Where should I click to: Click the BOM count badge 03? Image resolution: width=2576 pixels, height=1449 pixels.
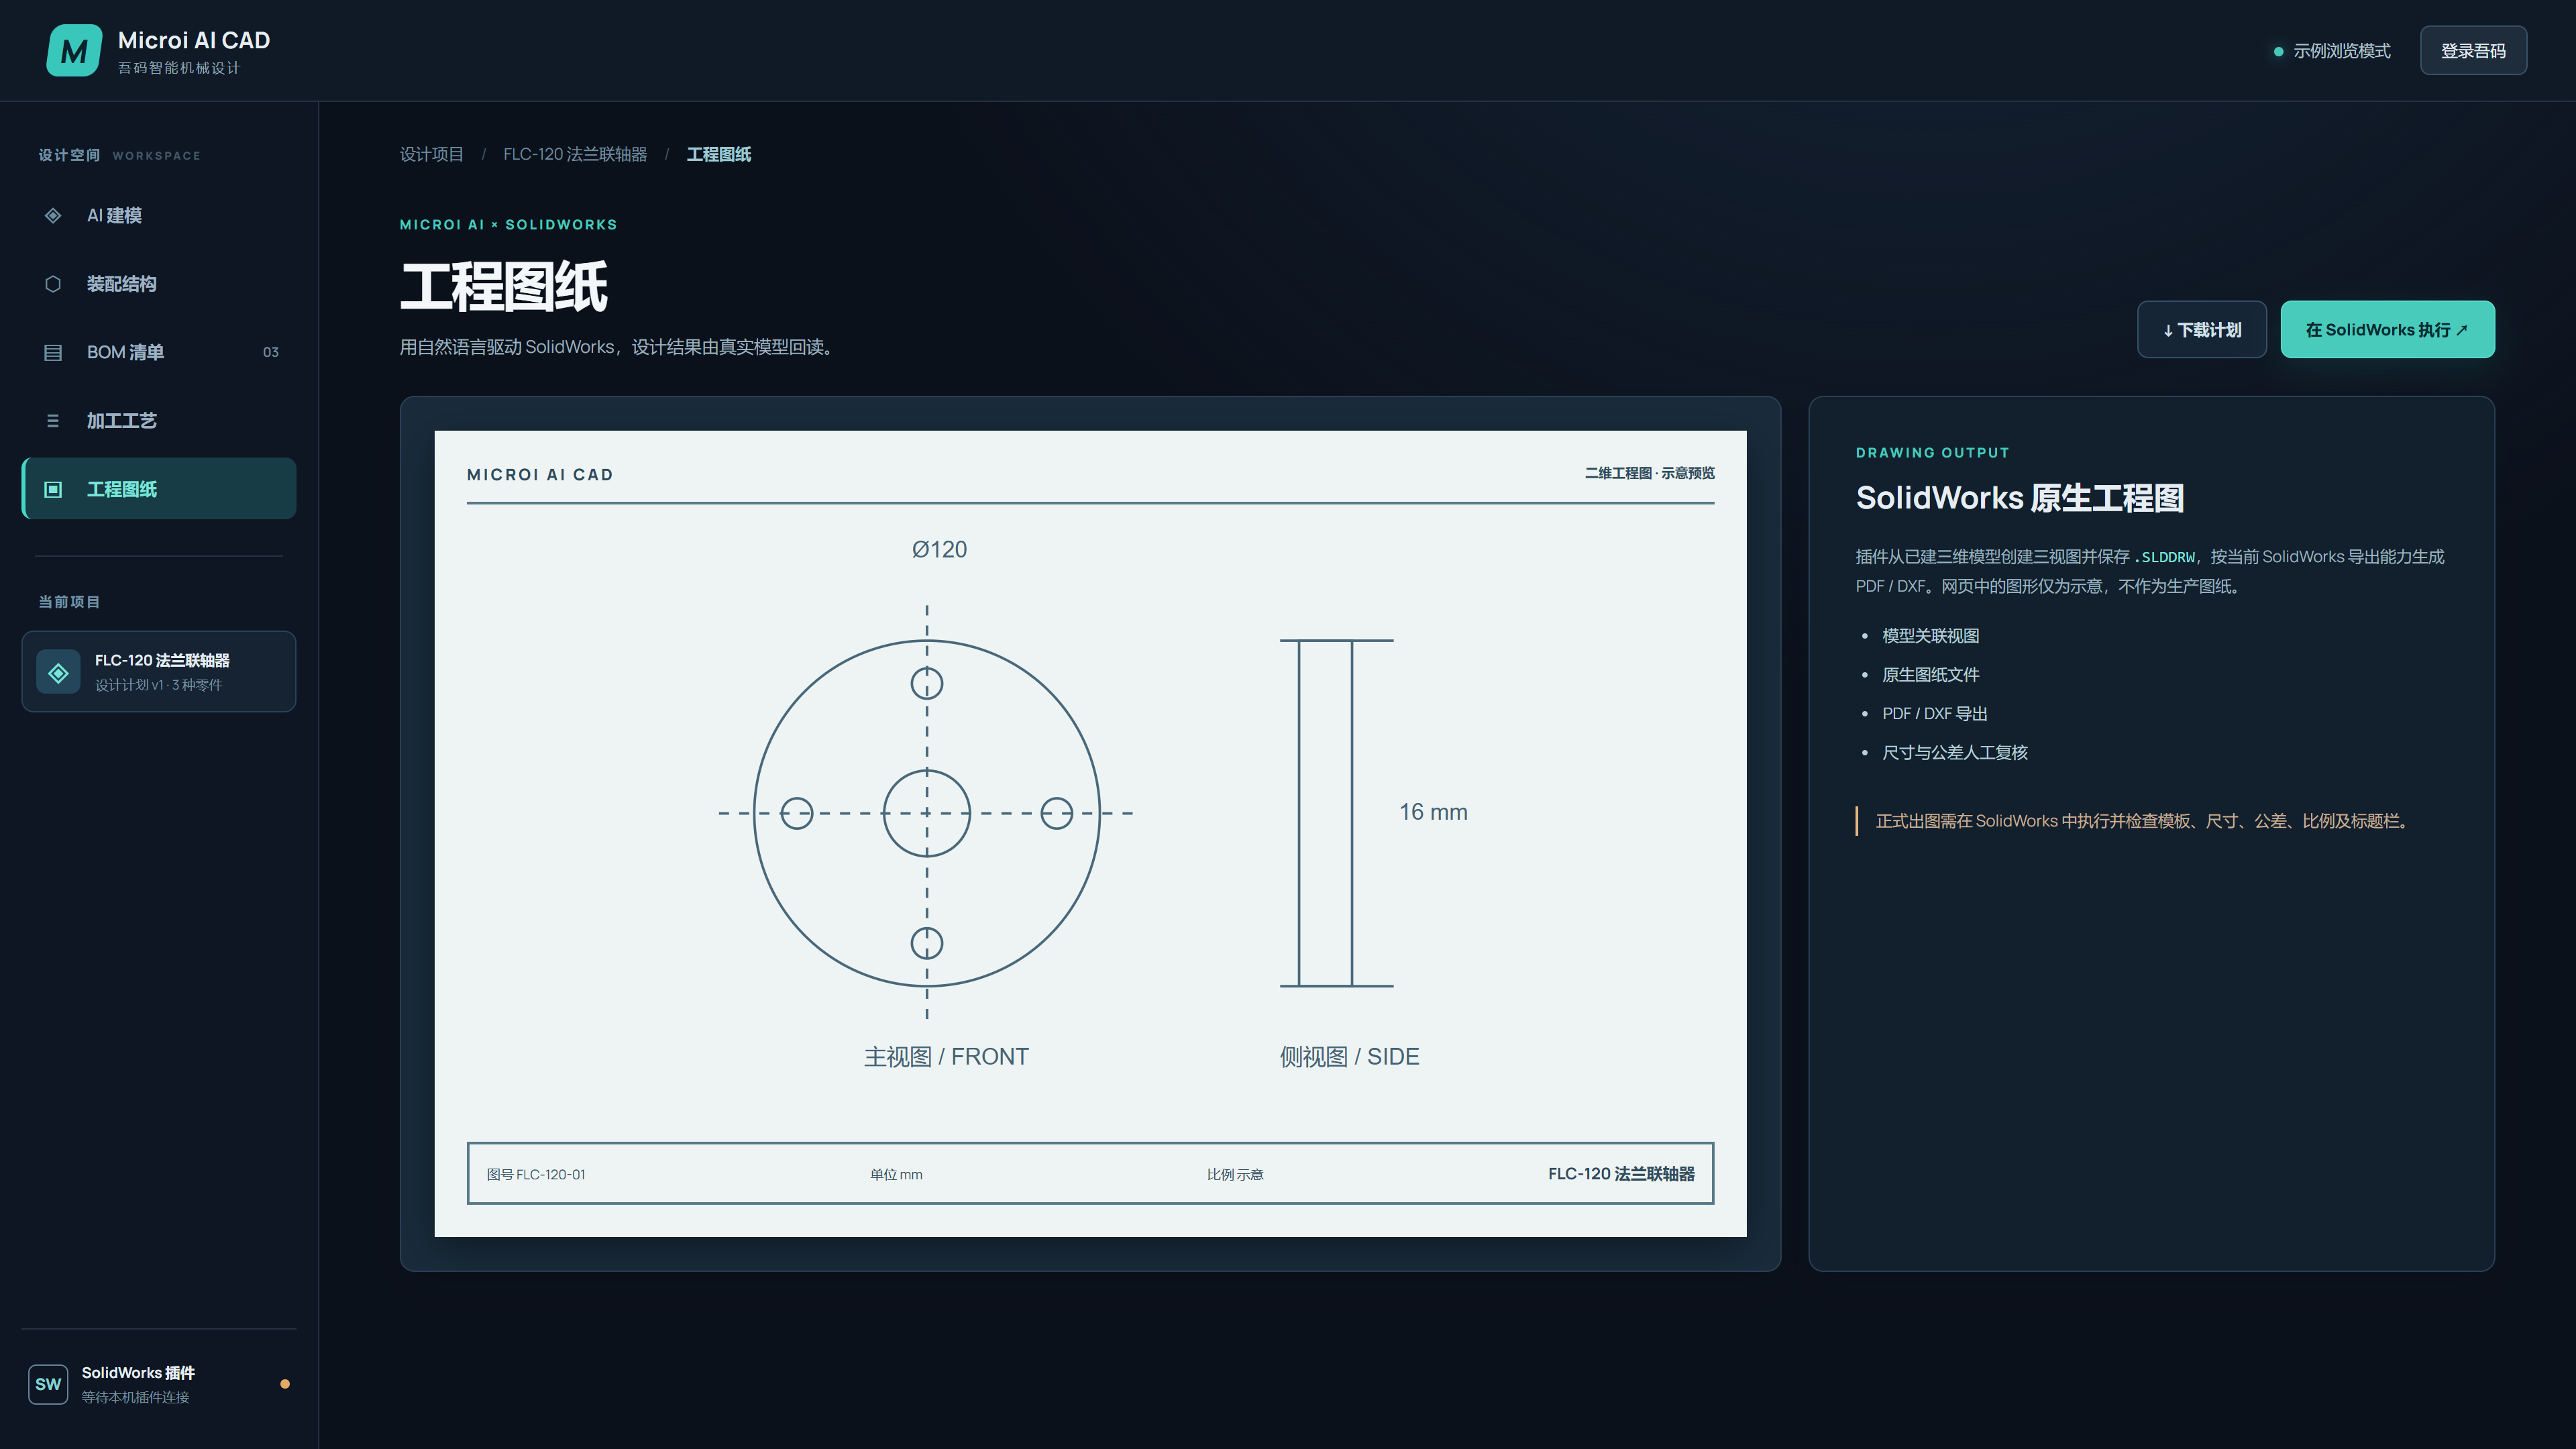(x=271, y=352)
